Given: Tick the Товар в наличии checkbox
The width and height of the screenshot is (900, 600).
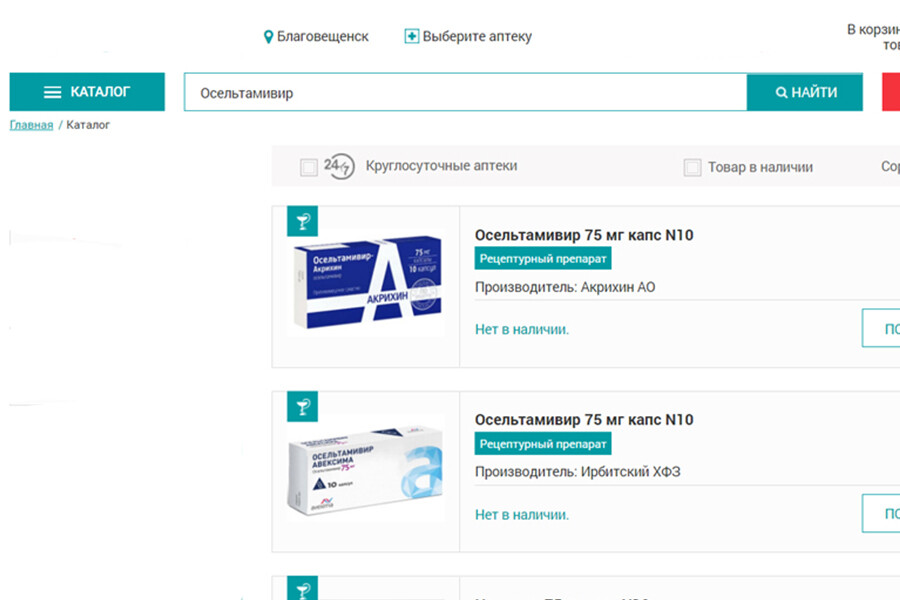Looking at the screenshot, I should [x=692, y=167].
